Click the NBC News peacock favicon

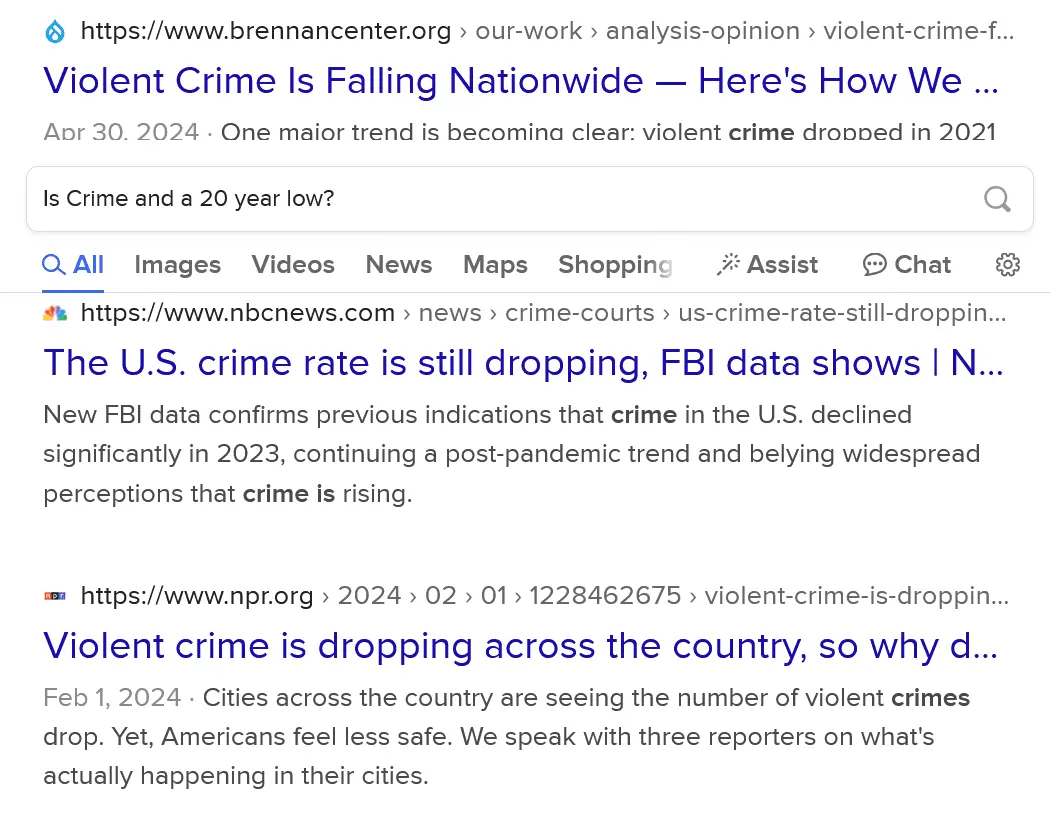(x=55, y=314)
